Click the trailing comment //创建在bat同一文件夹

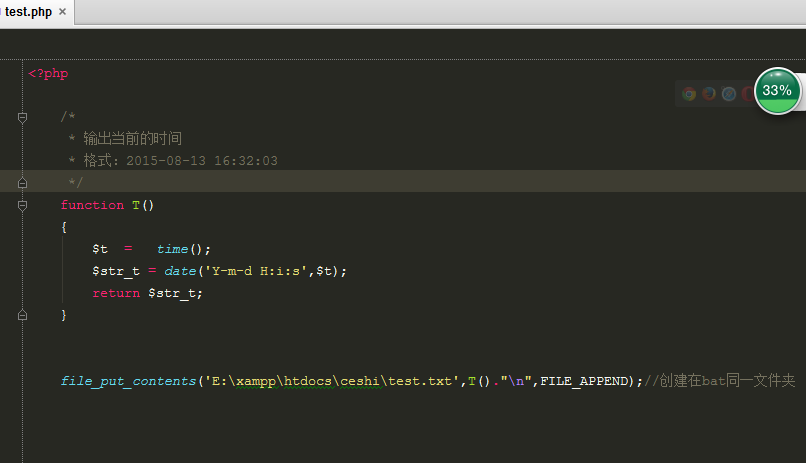(720, 381)
